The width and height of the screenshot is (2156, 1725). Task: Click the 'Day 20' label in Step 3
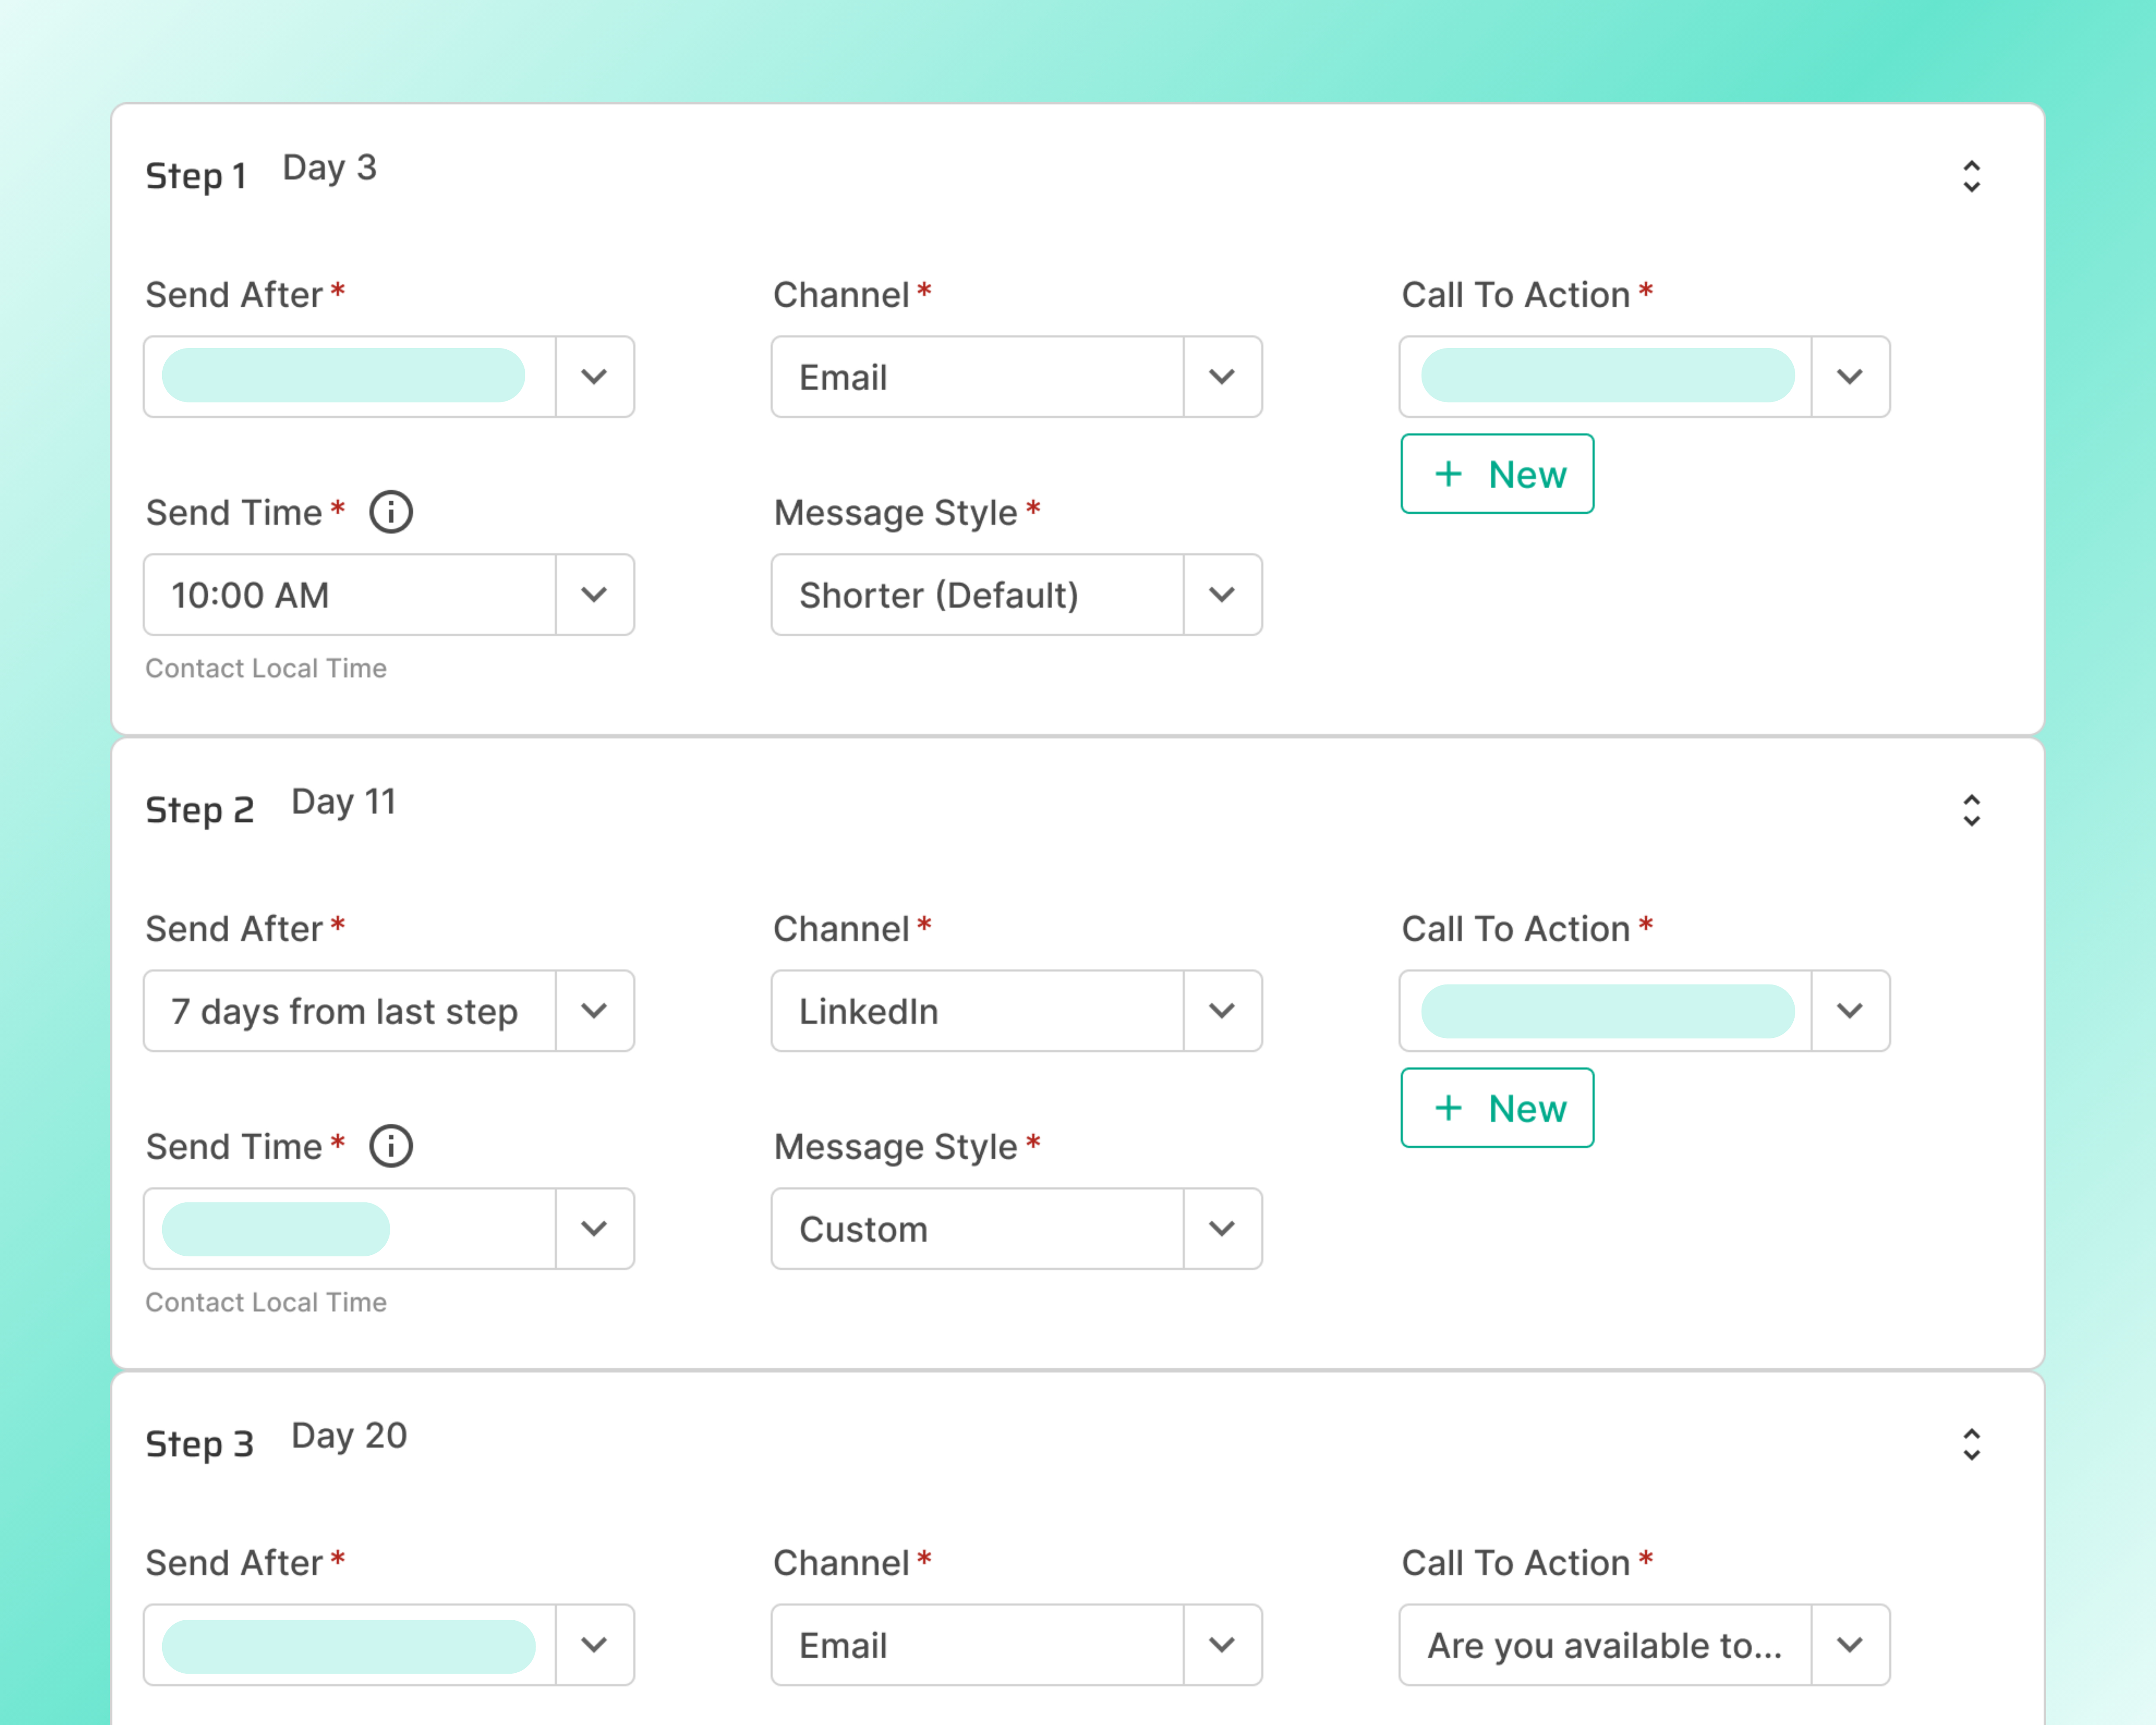point(349,1436)
